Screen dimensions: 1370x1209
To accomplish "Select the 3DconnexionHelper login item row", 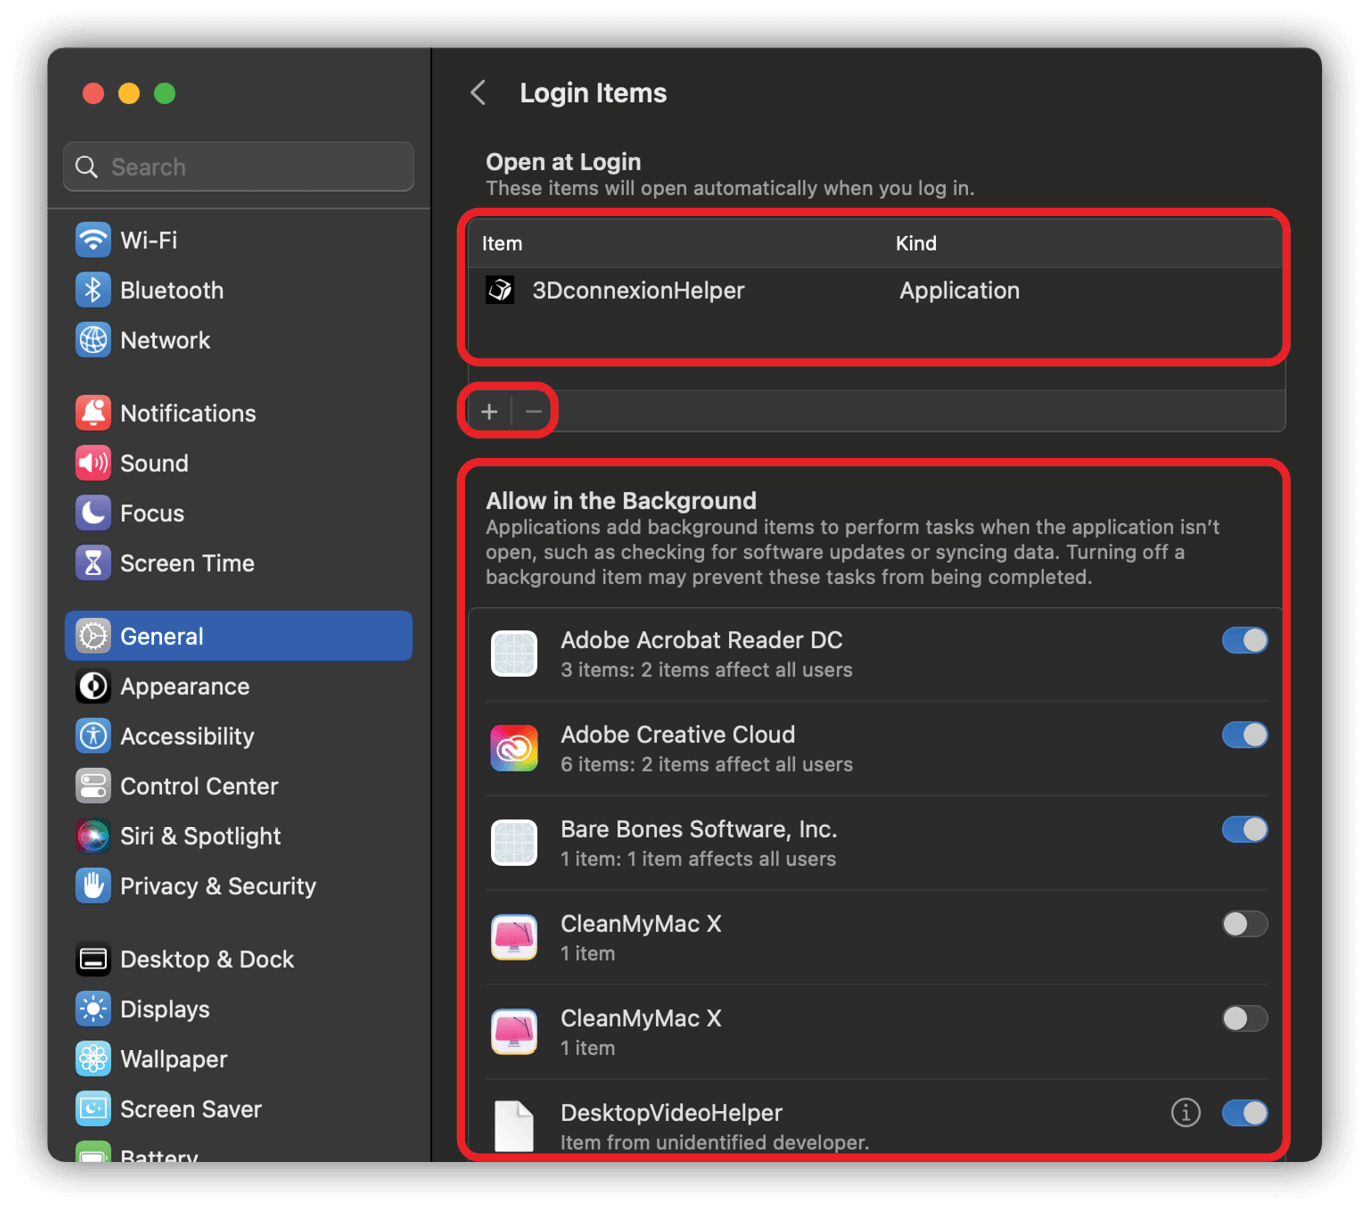I will tap(876, 290).
